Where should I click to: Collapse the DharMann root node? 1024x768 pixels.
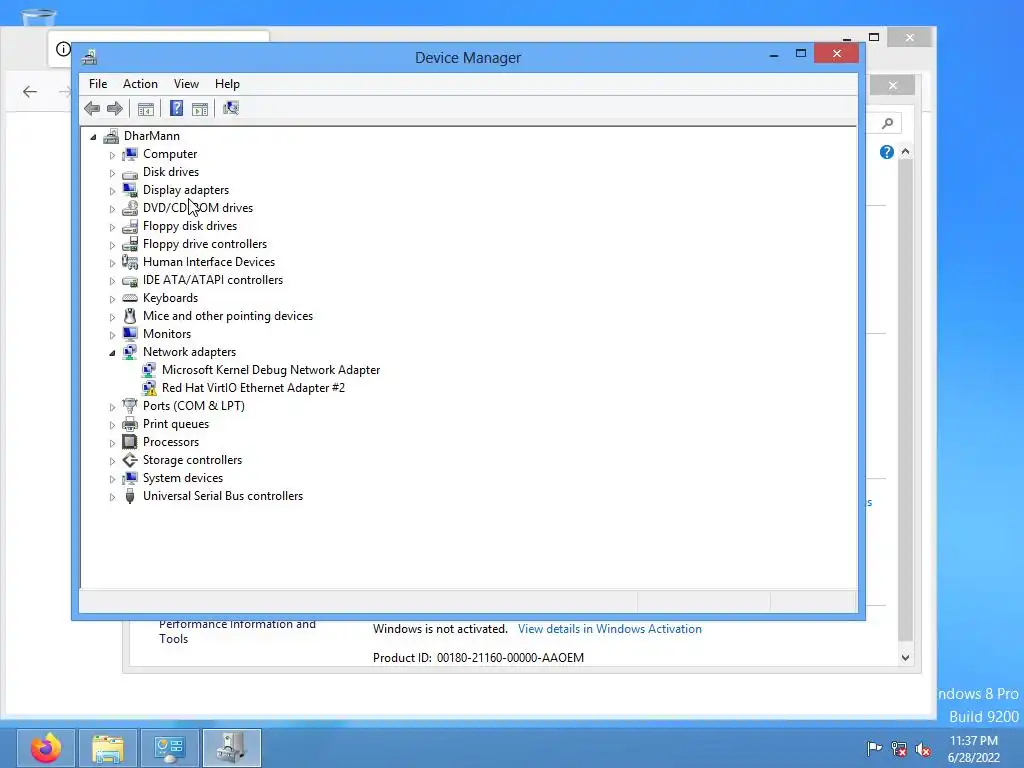pos(93,137)
